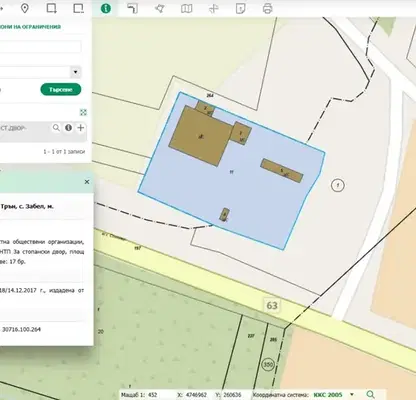
Task: Zoom to the search result with magnifier
Action: (56, 128)
